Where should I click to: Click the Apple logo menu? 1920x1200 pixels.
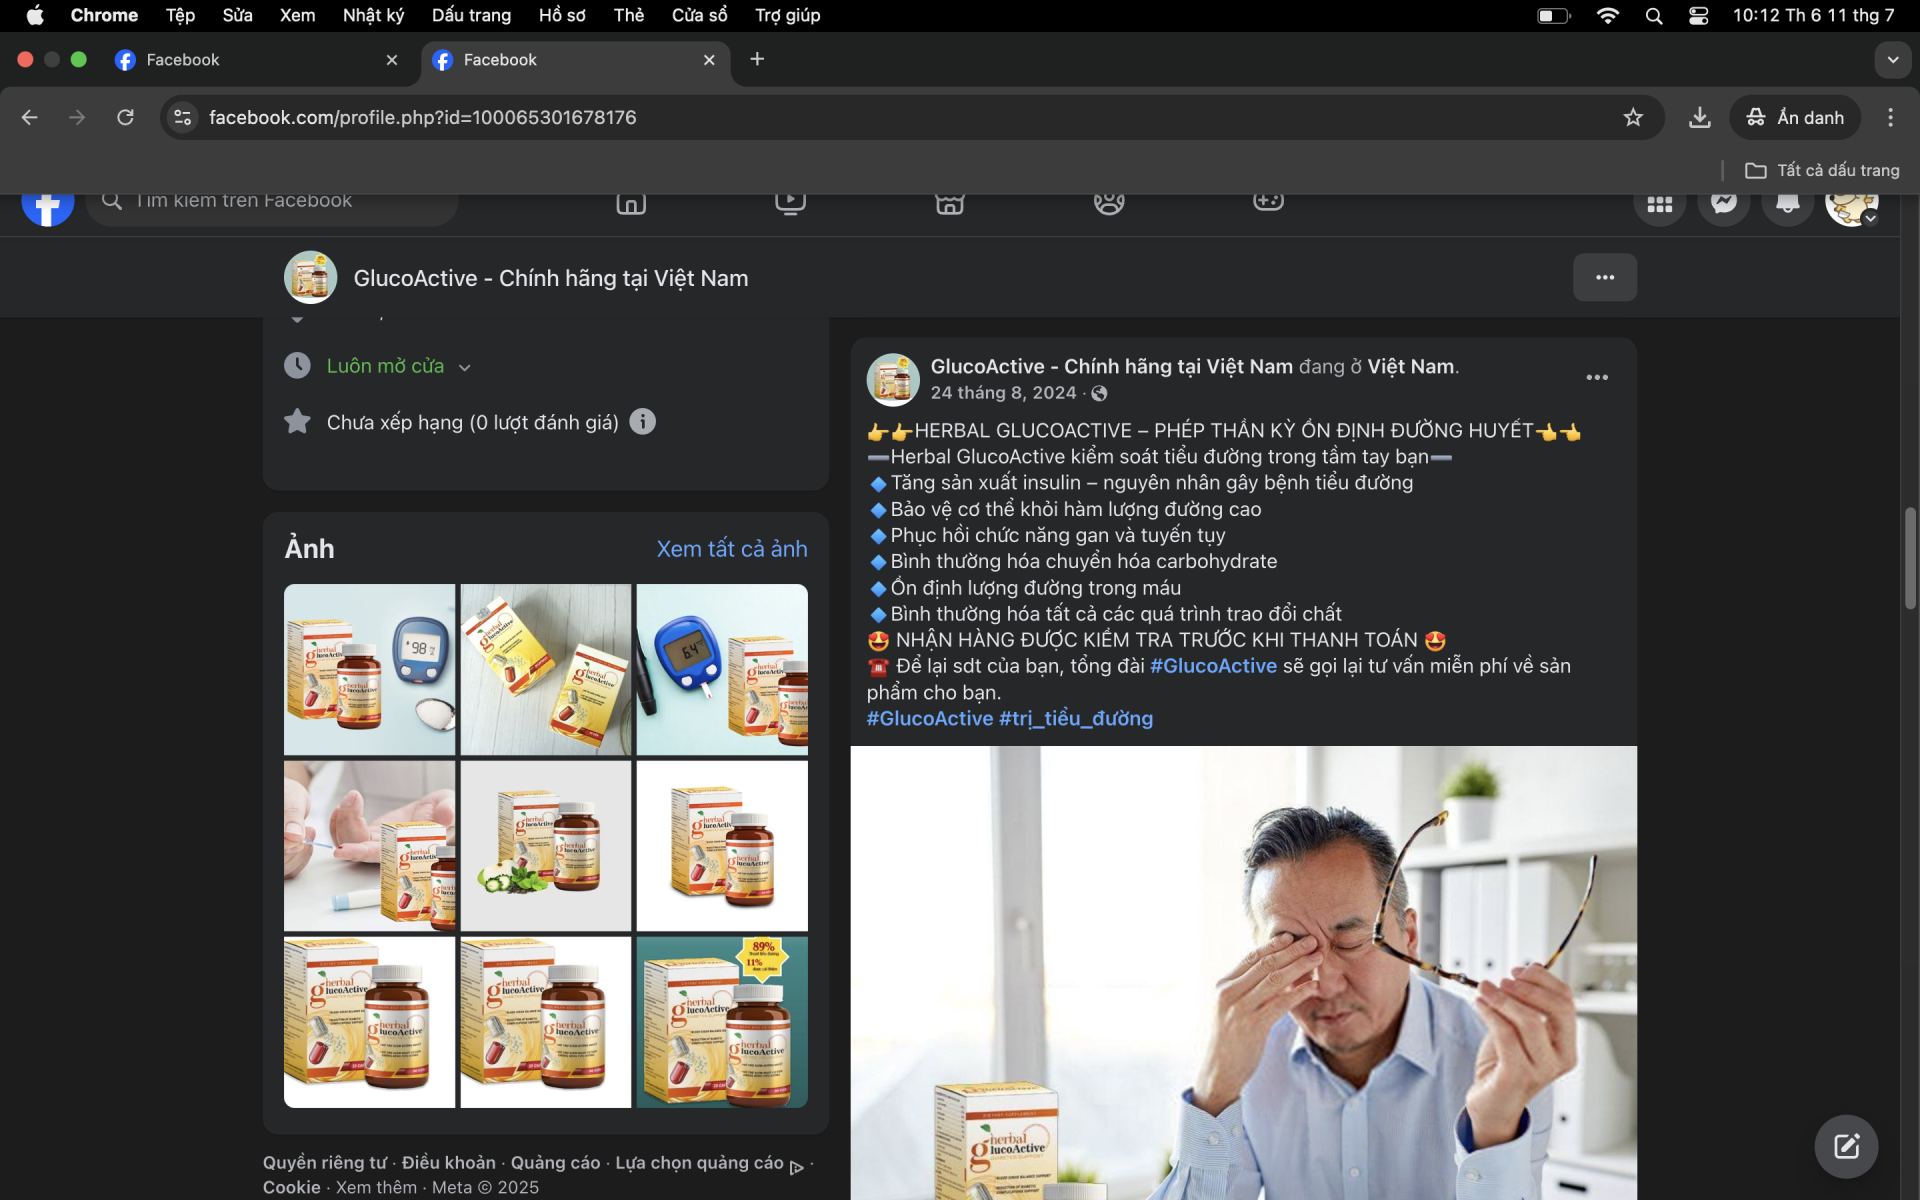[35, 16]
